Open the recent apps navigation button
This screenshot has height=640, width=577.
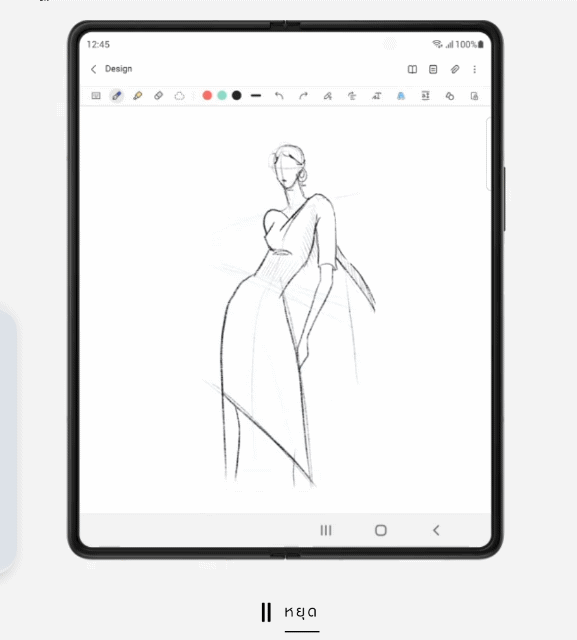point(326,530)
